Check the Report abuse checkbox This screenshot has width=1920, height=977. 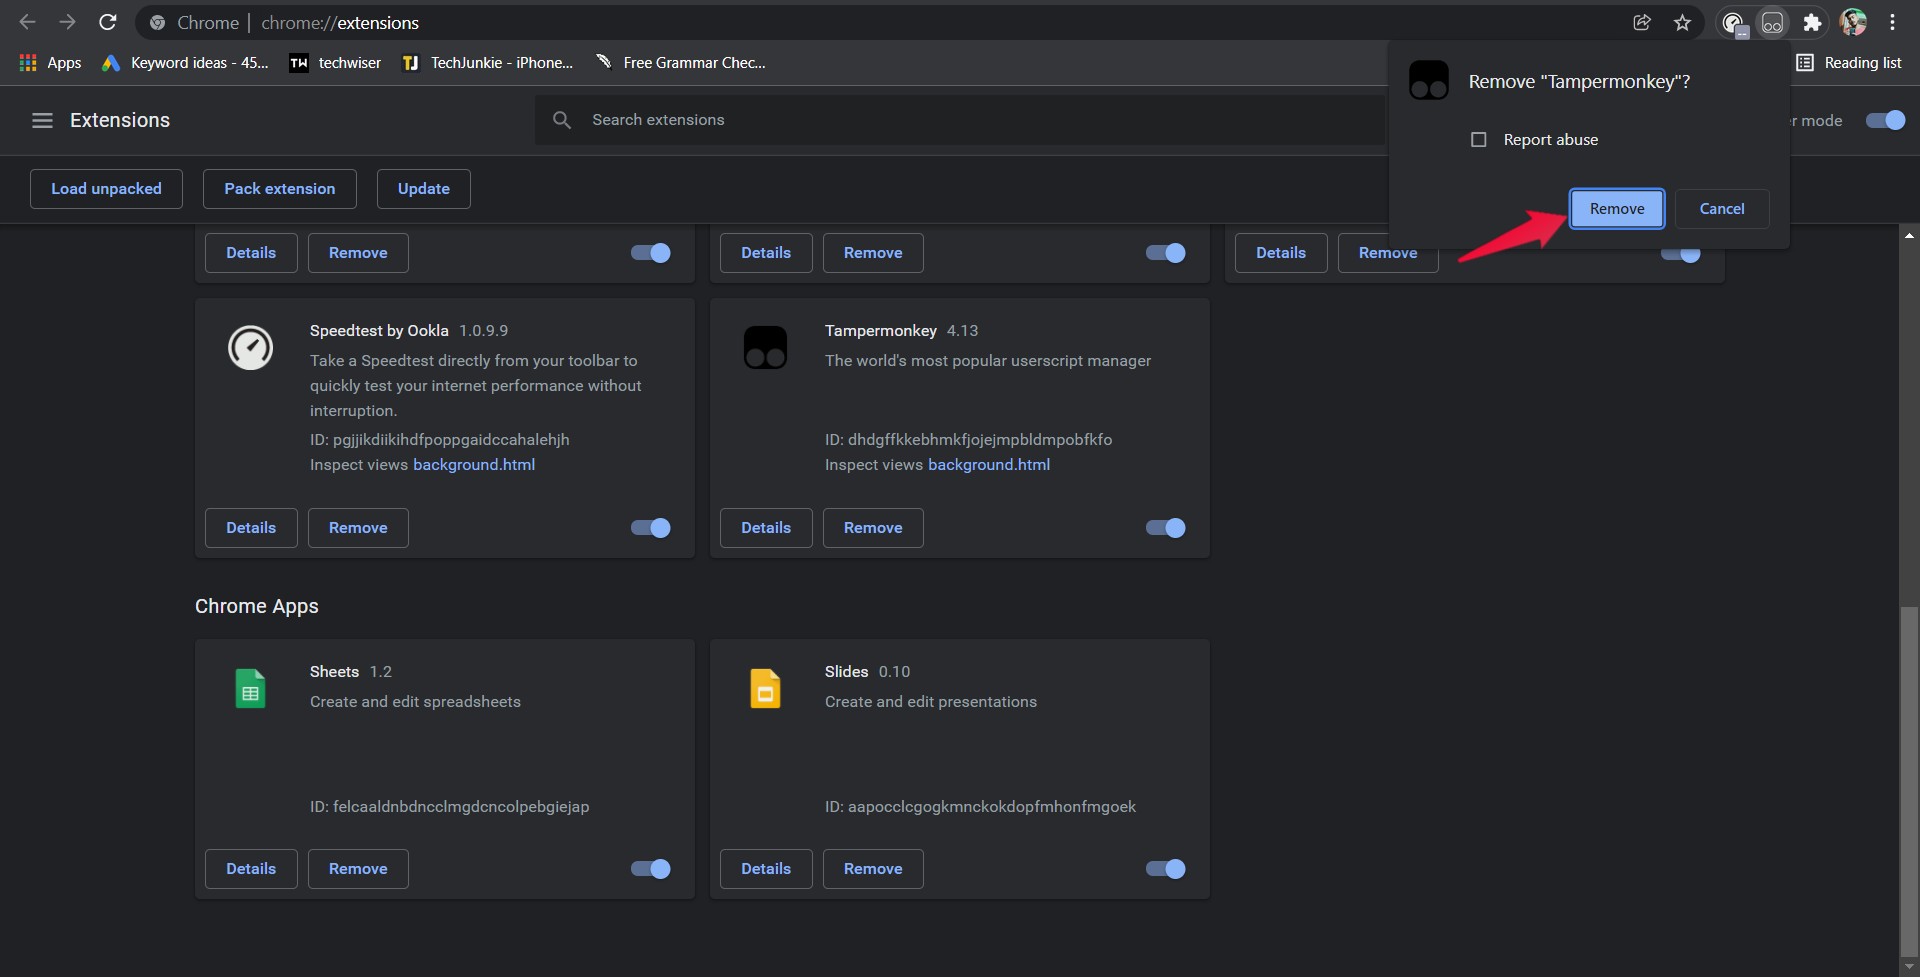(1478, 139)
